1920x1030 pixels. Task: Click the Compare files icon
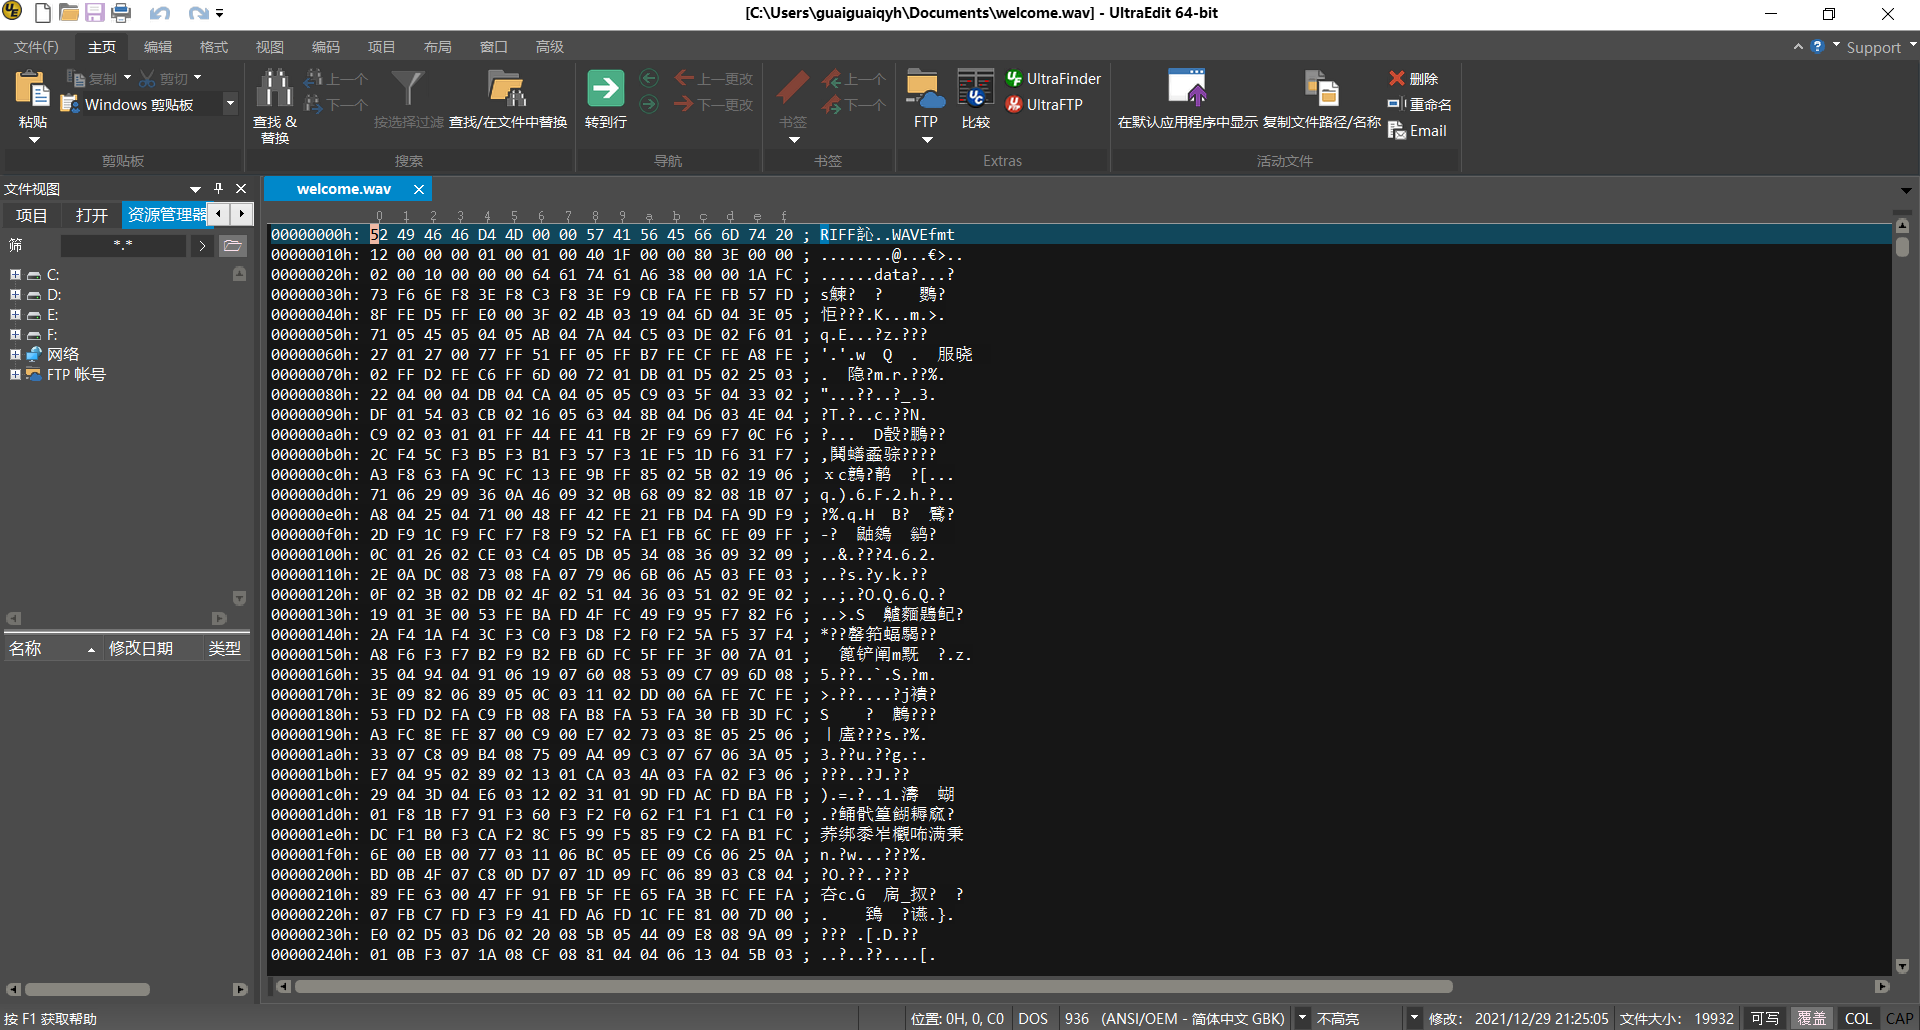tap(975, 89)
